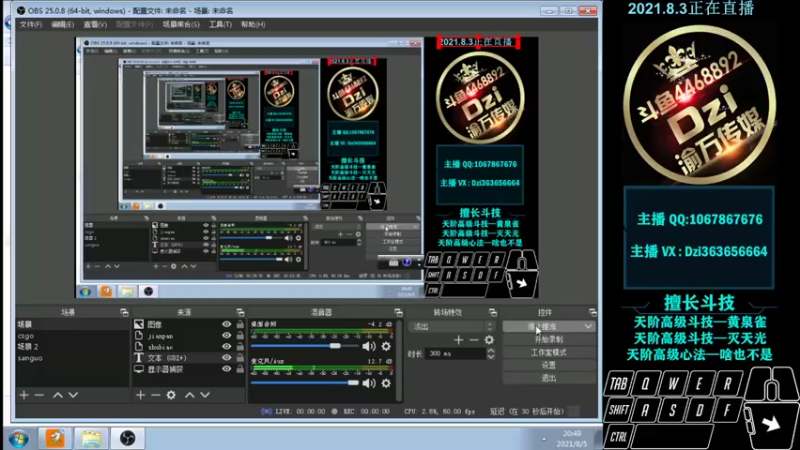Enable 工作室模式 studio mode button
This screenshot has width=800, height=450.
coord(549,353)
